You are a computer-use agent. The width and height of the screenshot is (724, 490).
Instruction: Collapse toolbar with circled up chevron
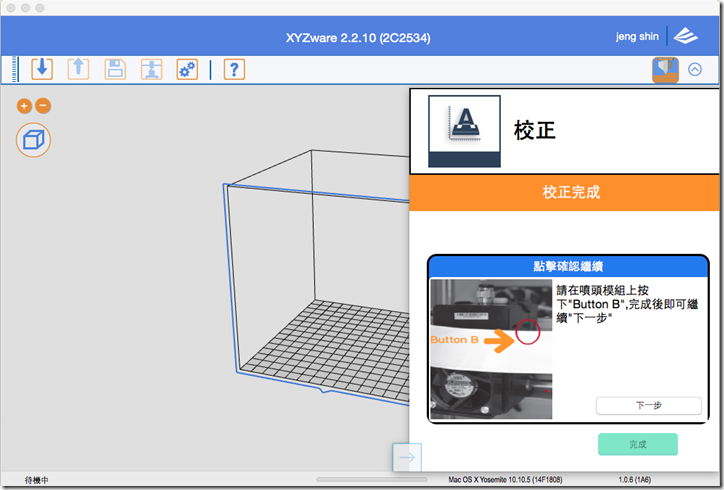click(x=695, y=69)
